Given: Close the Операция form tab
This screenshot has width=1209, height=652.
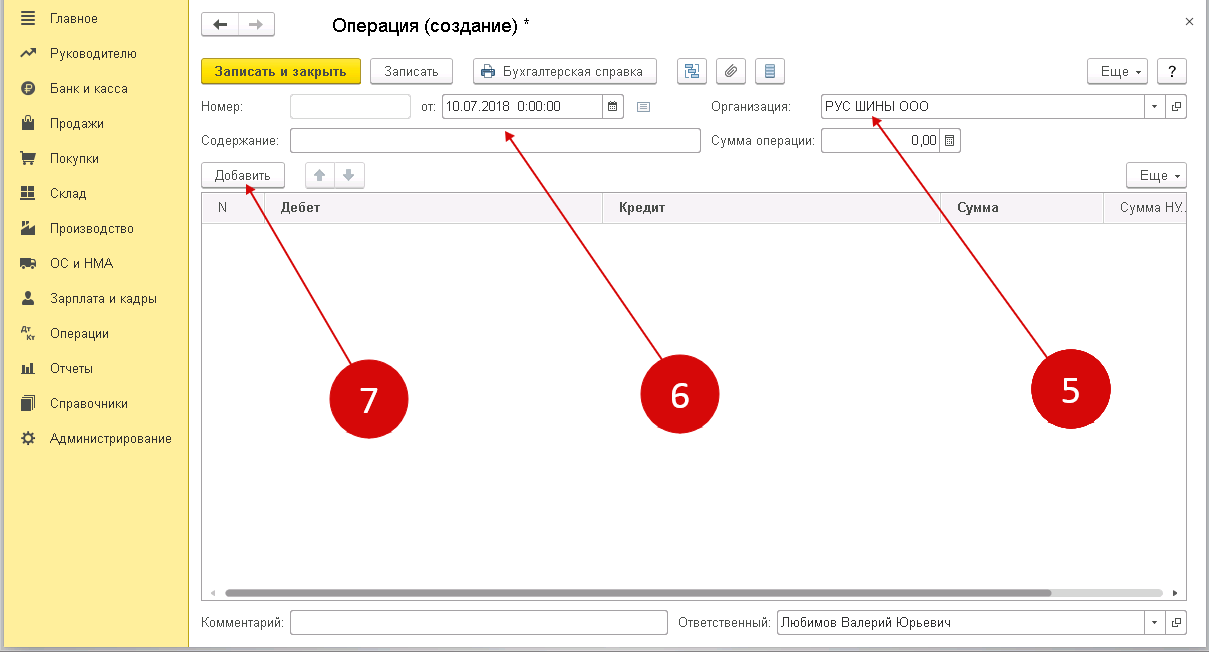Looking at the screenshot, I should pos(1189,20).
